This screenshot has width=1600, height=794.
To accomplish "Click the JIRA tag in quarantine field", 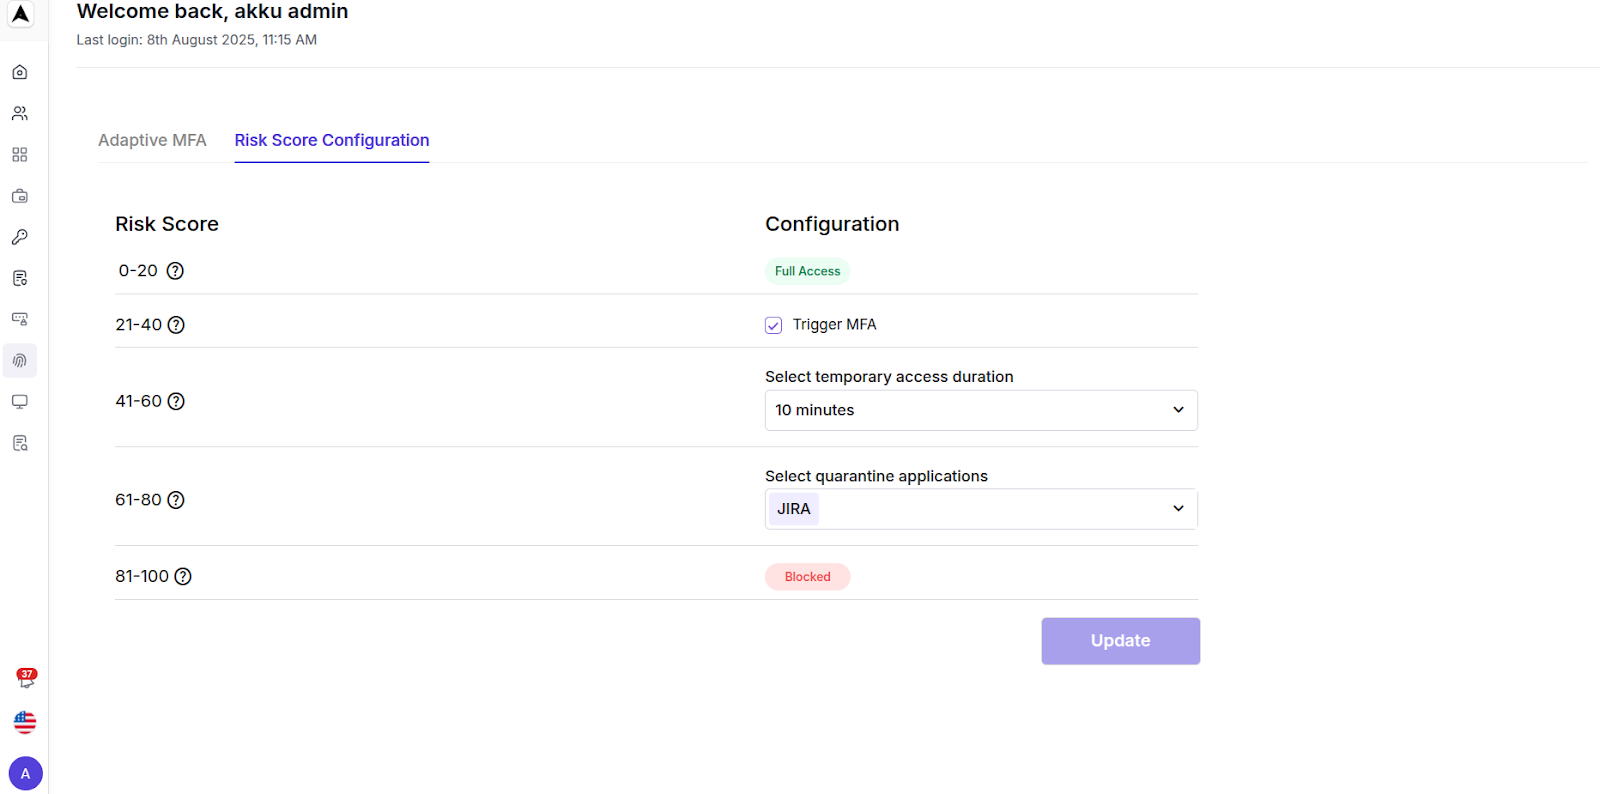I will 794,509.
